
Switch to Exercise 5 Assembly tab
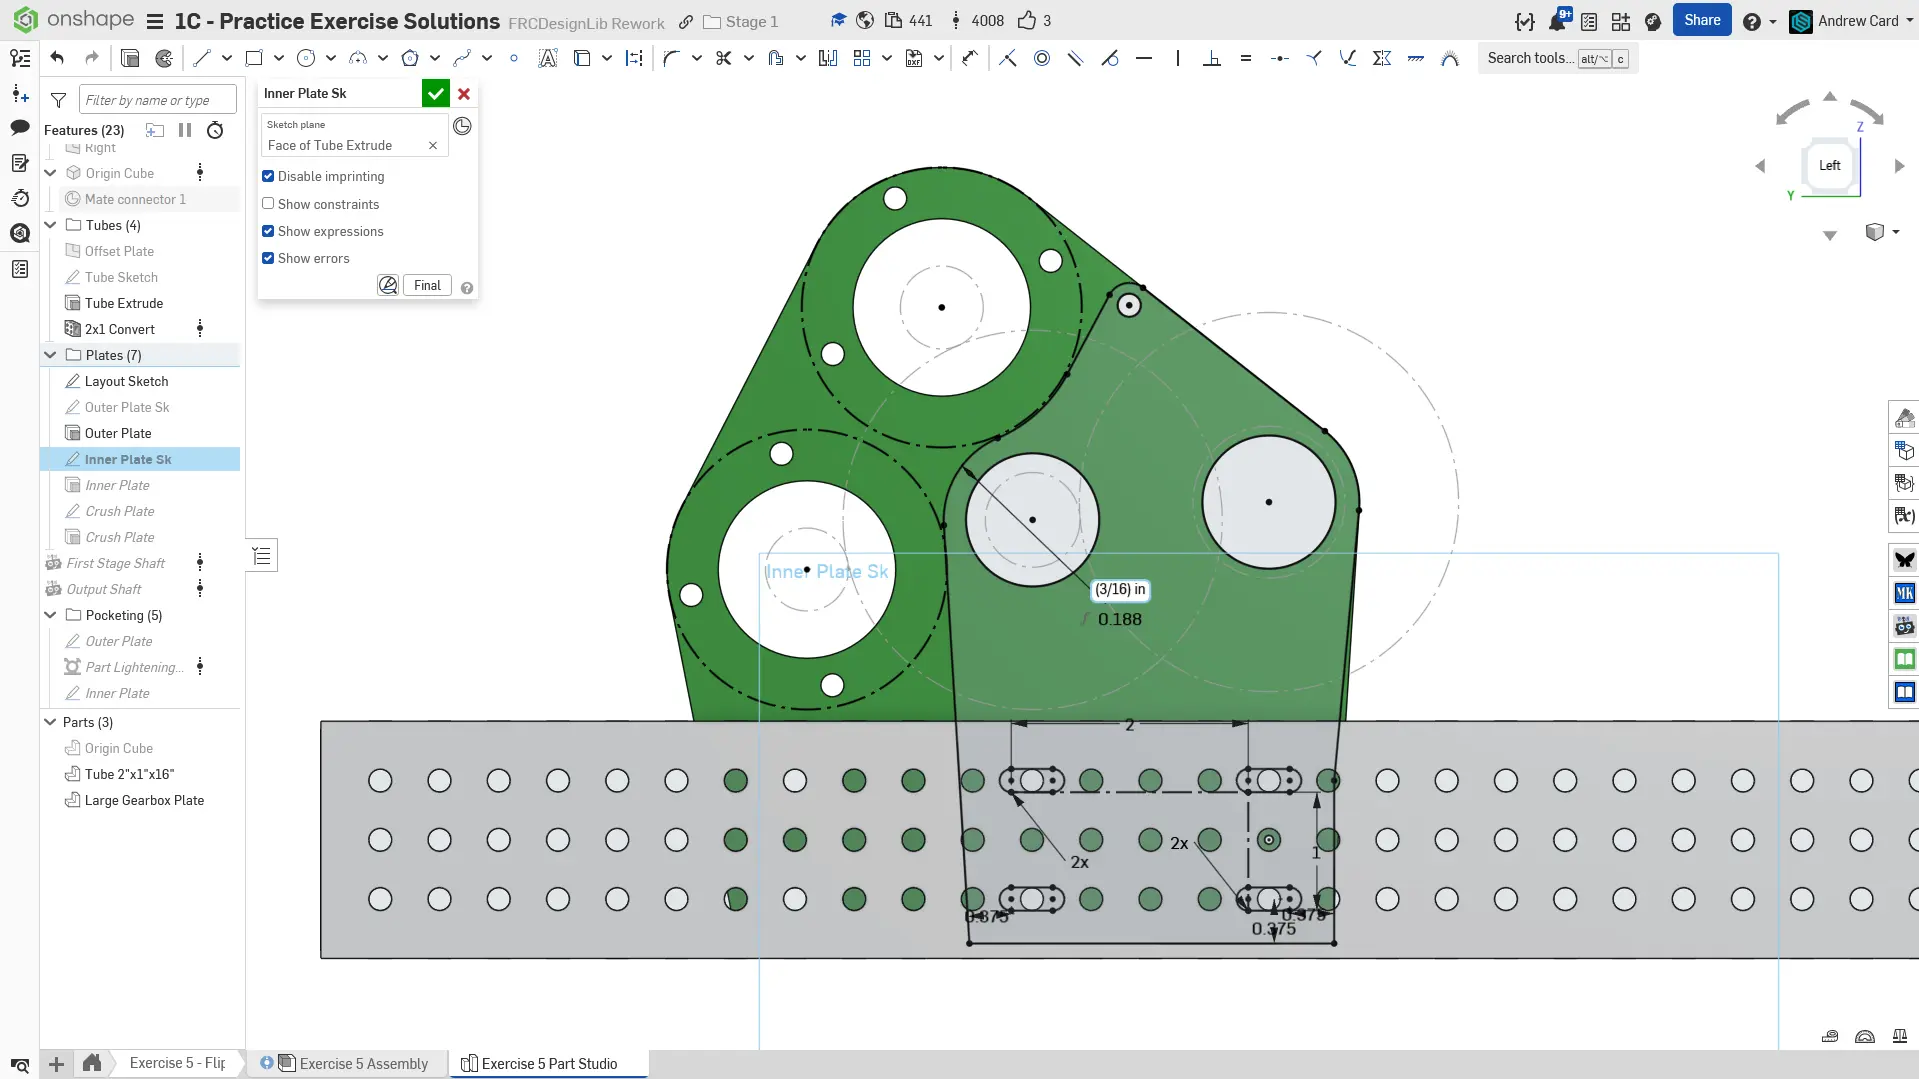(x=363, y=1063)
